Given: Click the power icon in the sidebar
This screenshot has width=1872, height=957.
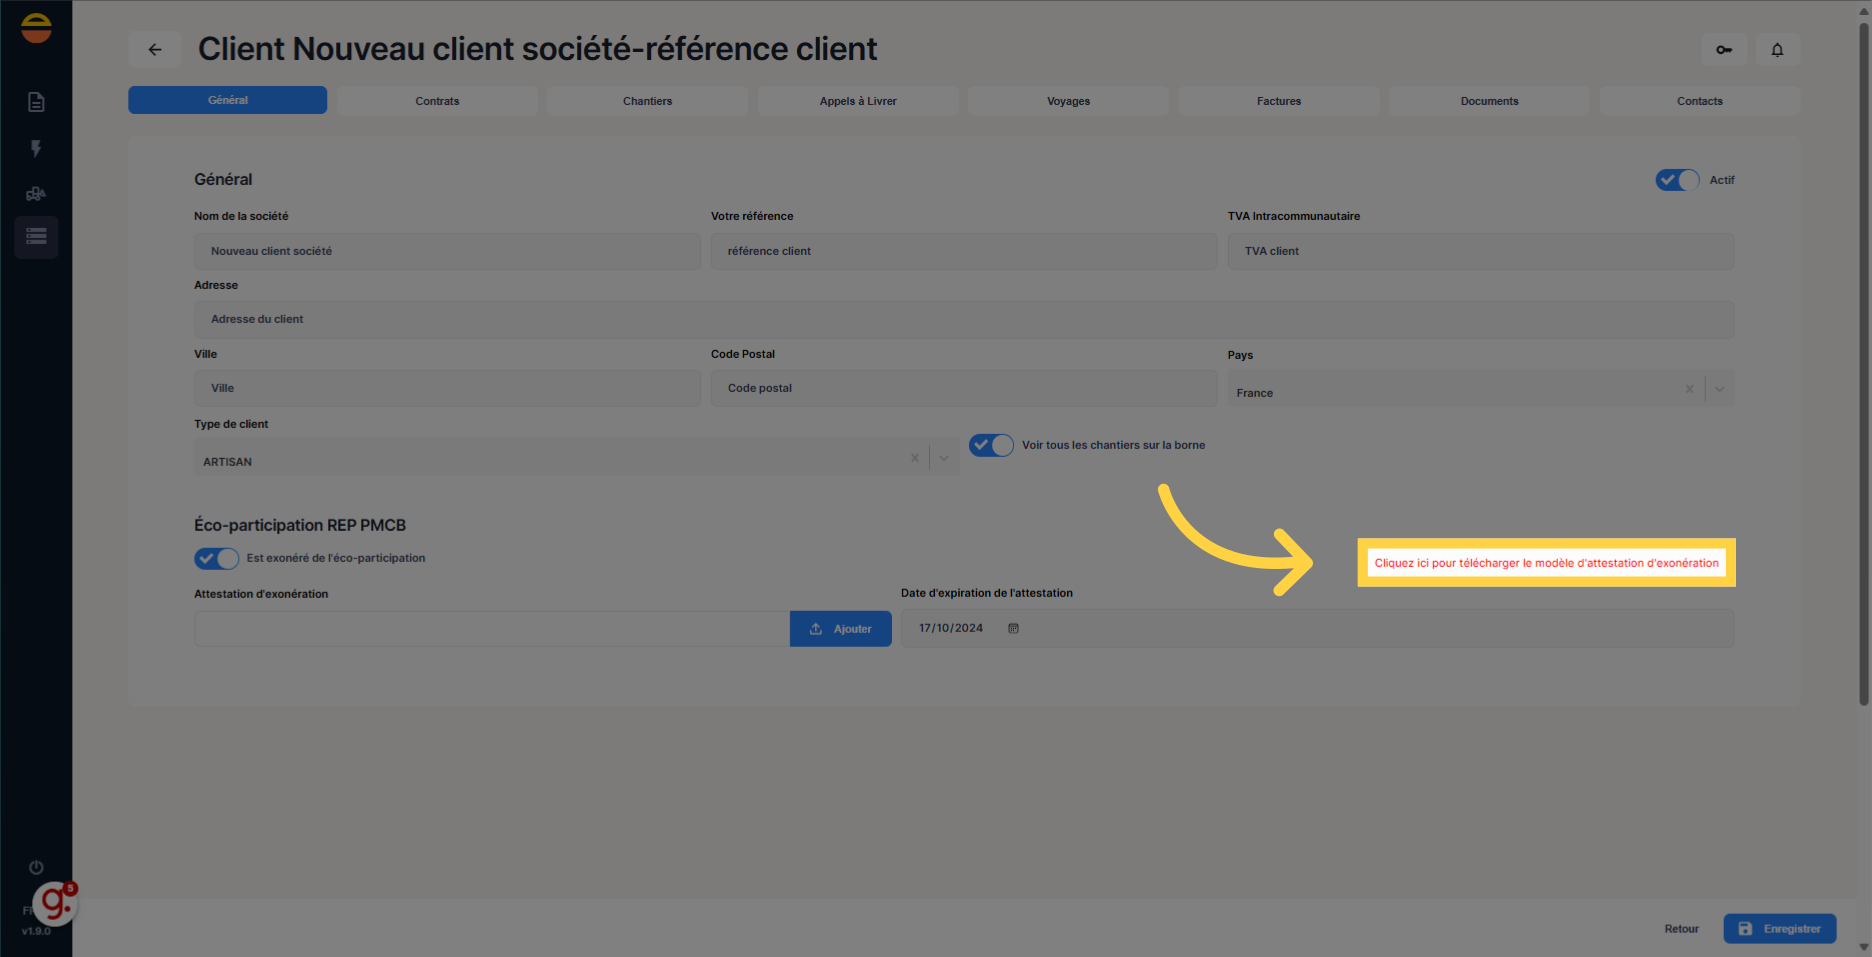Looking at the screenshot, I should coord(36,867).
